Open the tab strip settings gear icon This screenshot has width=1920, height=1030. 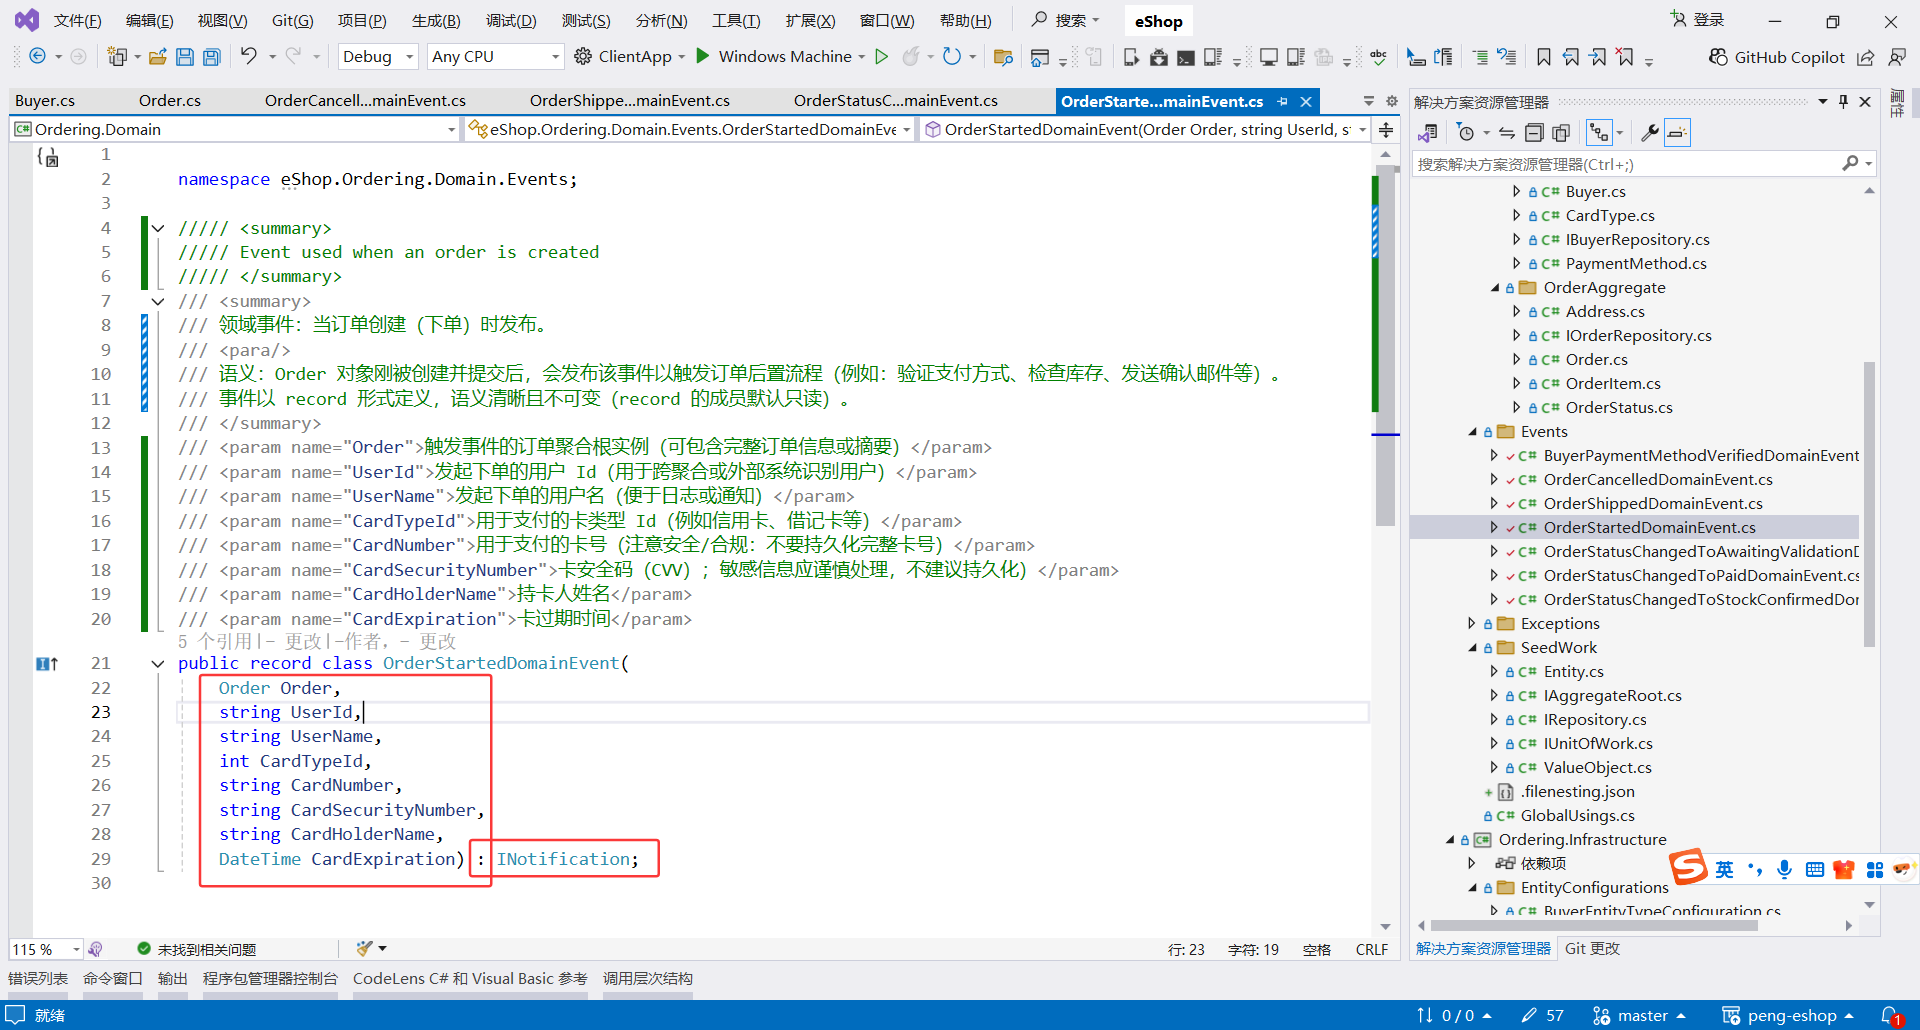[x=1391, y=101]
